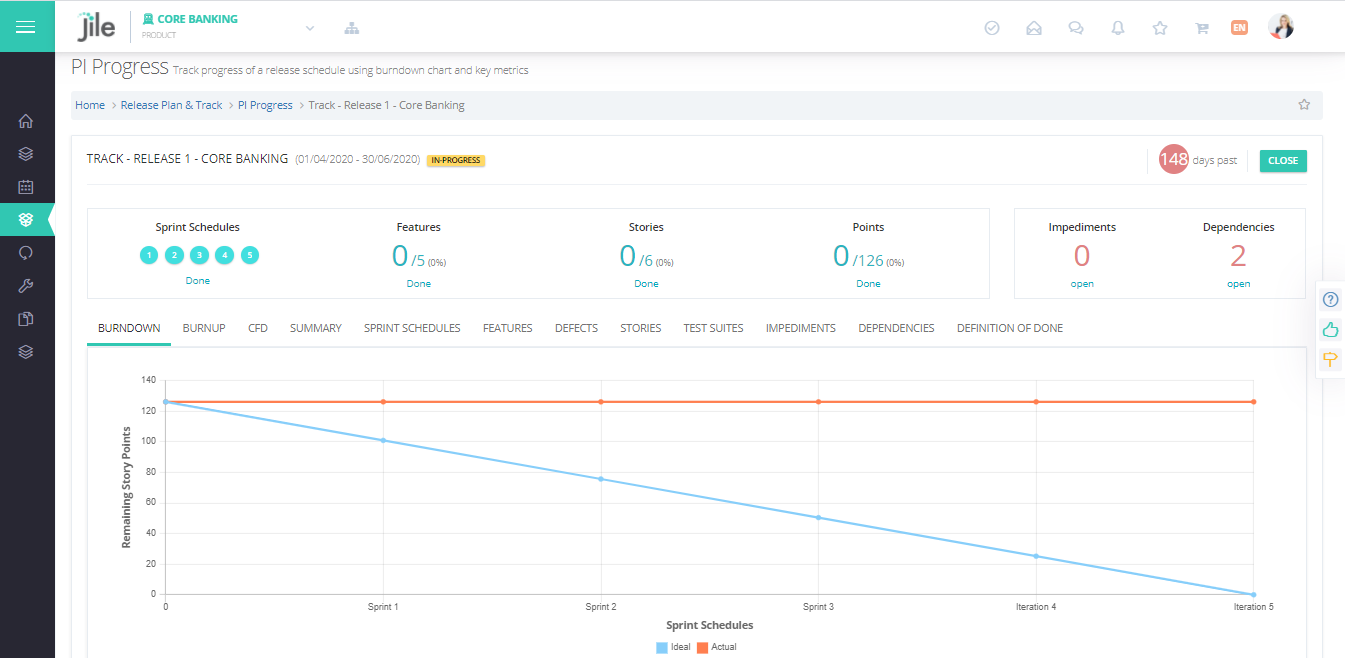The height and width of the screenshot is (658, 1345).
Task: Switch to the CFD tab
Action: 258,328
